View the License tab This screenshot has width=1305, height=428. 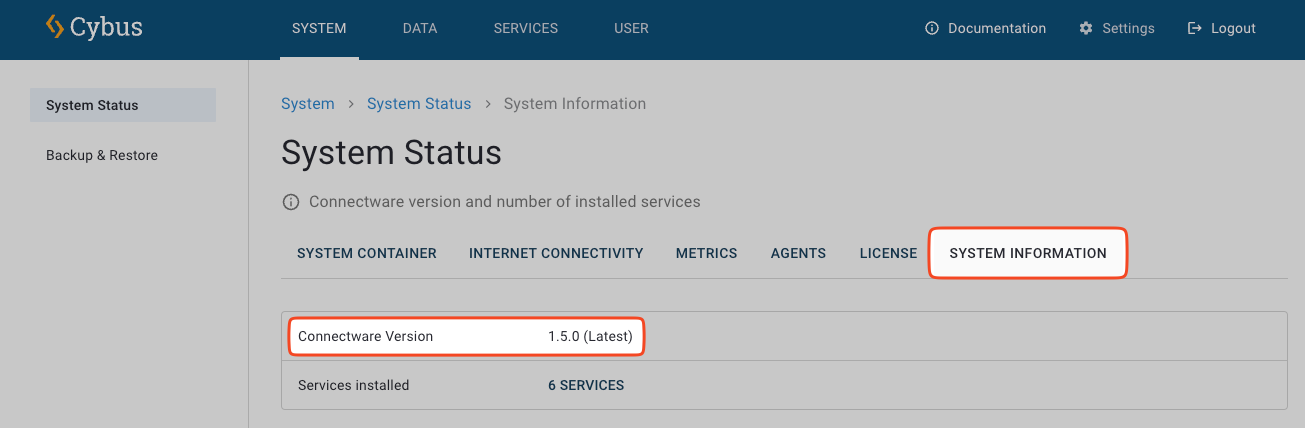(x=888, y=254)
